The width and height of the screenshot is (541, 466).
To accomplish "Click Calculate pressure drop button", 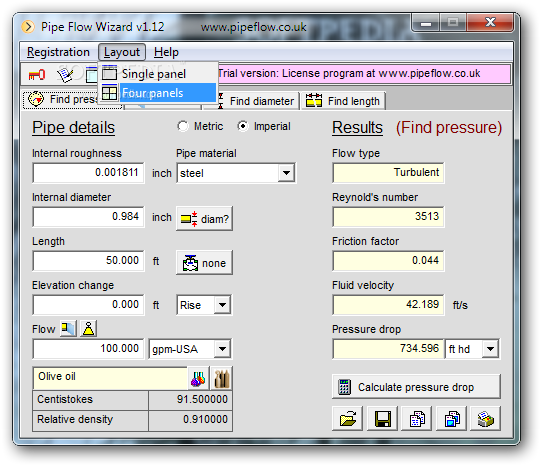I will 416,387.
